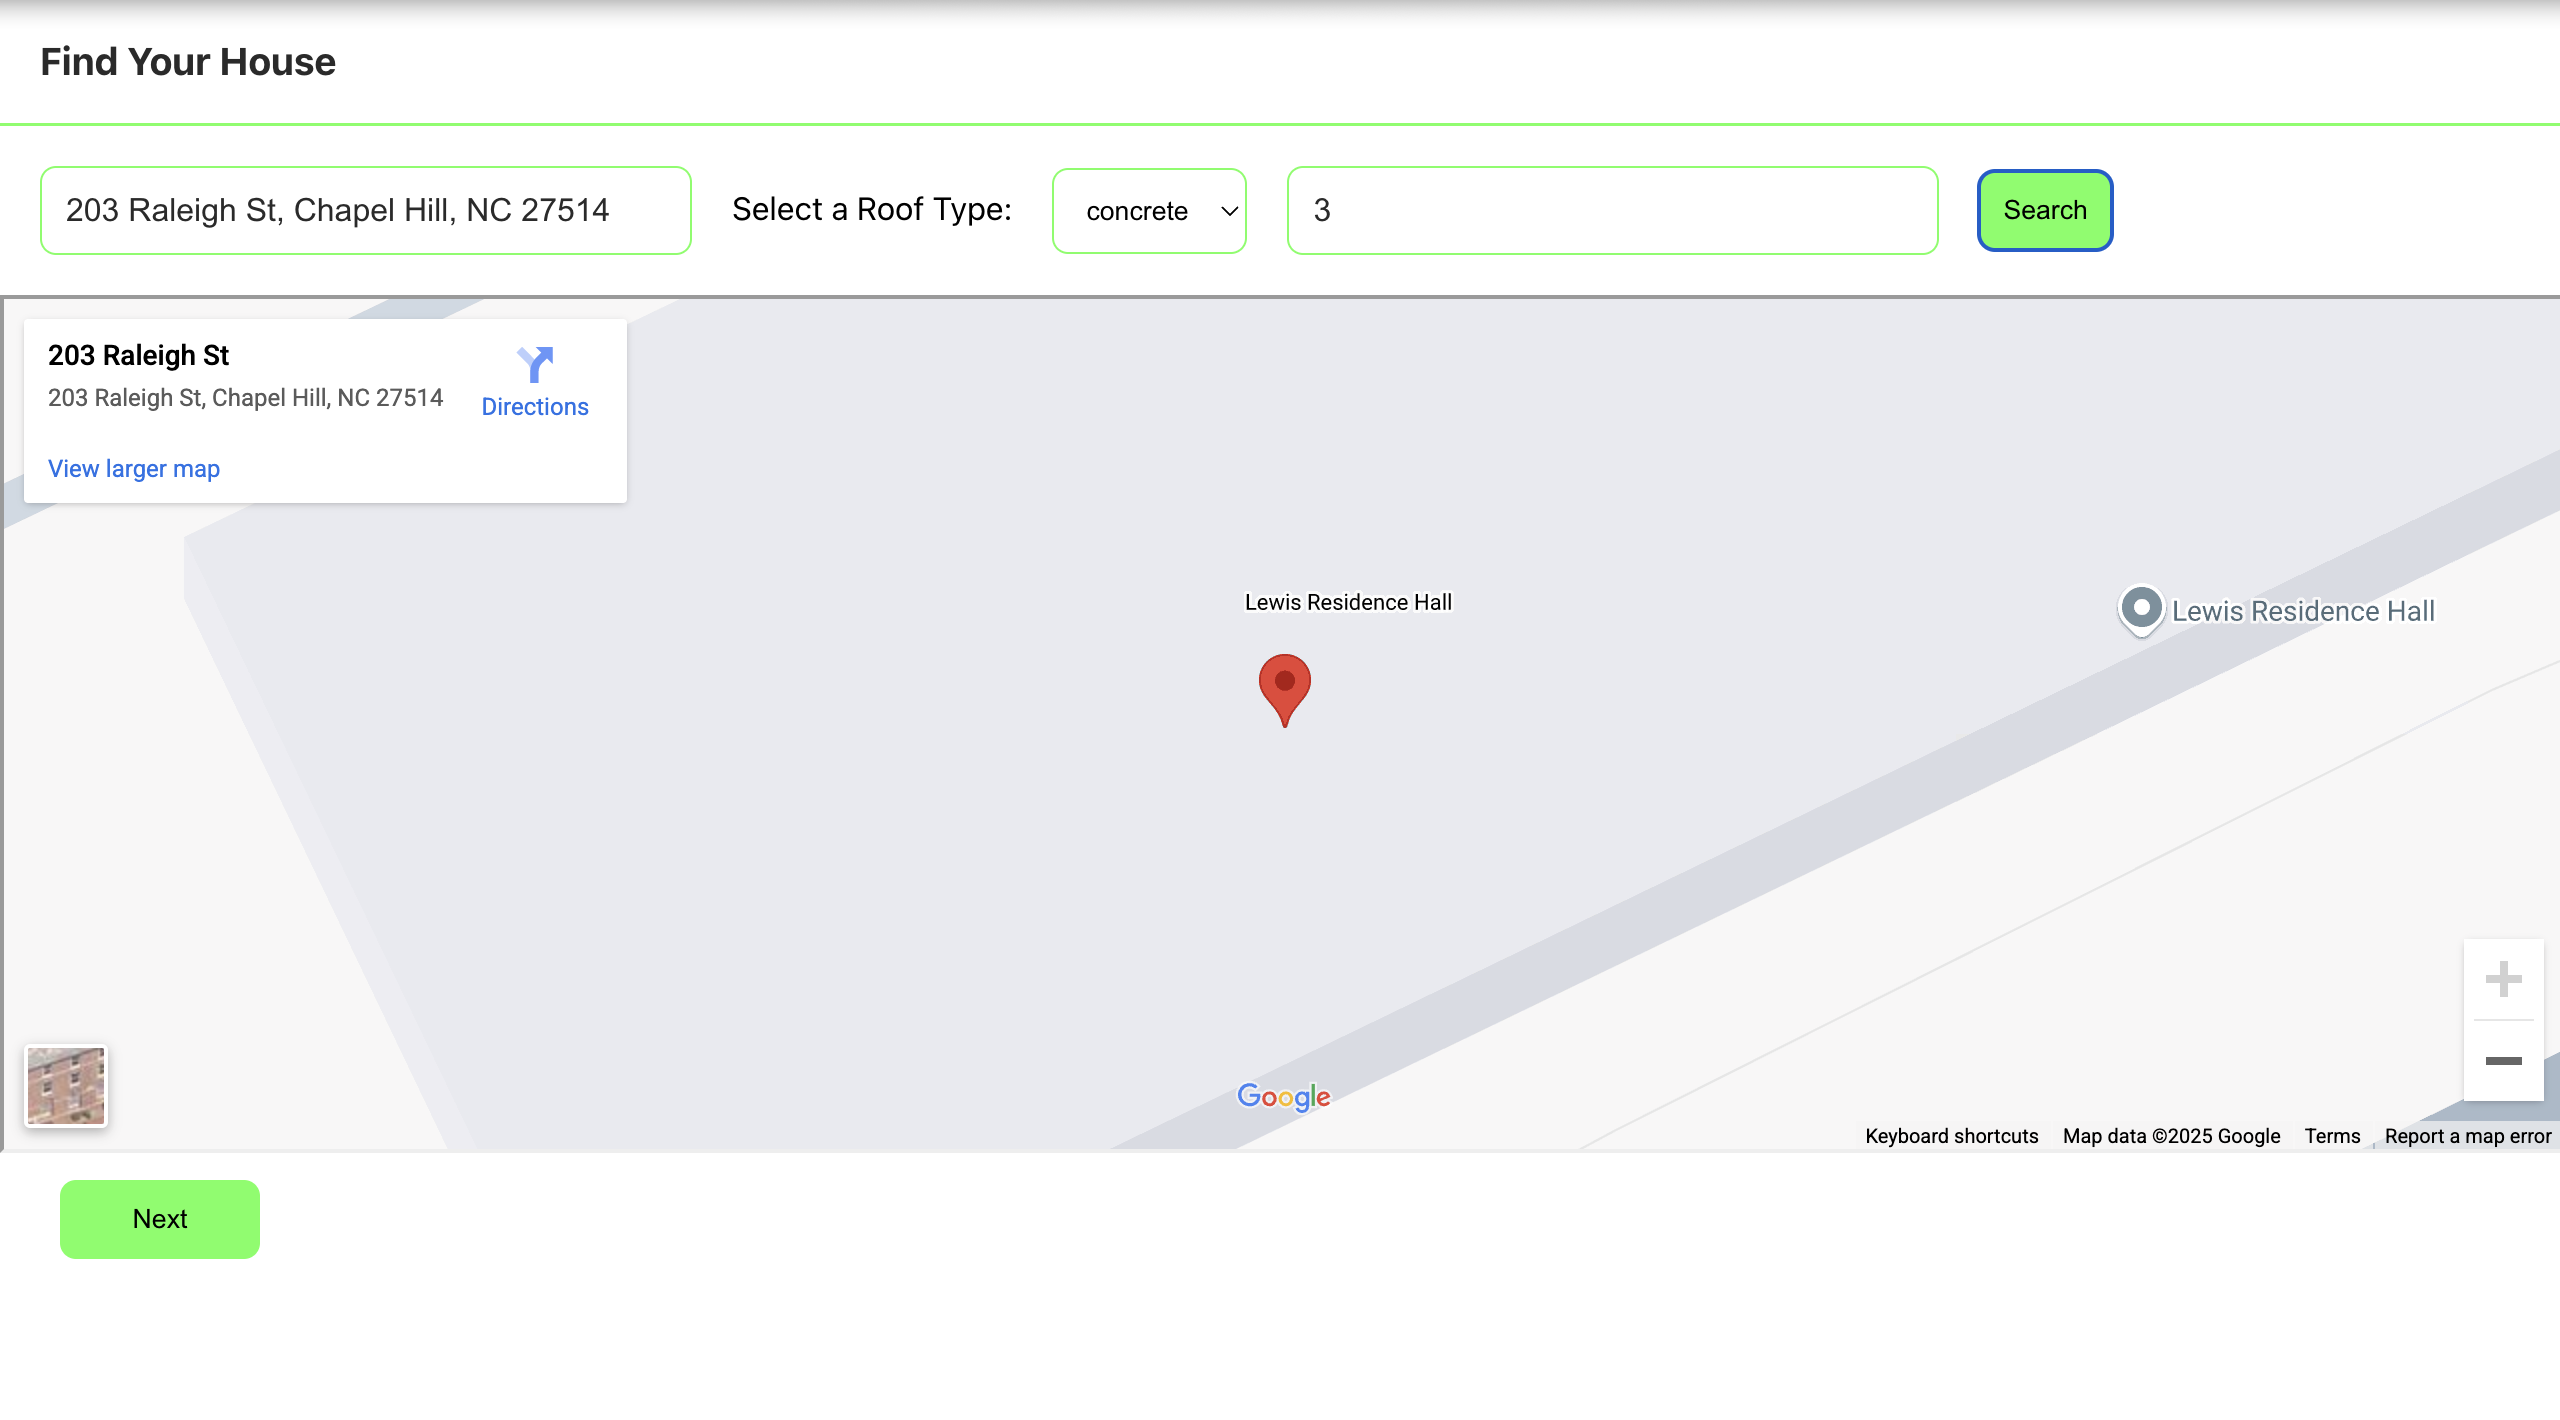Click the Google logo on the map
This screenshot has width=2560, height=1420.
(x=1283, y=1097)
